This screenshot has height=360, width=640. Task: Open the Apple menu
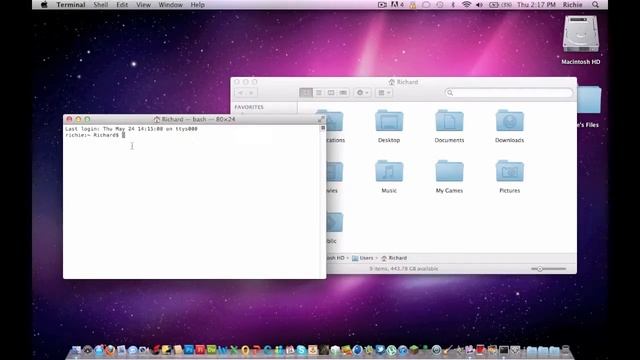pyautogui.click(x=44, y=4)
